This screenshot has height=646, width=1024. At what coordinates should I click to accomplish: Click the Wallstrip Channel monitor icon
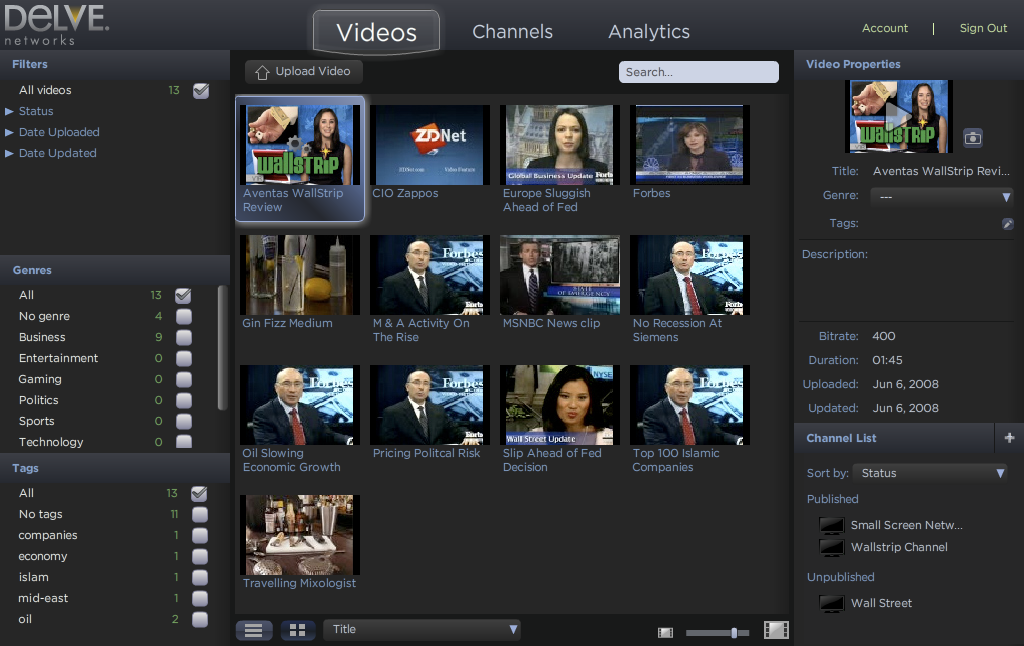coord(831,547)
